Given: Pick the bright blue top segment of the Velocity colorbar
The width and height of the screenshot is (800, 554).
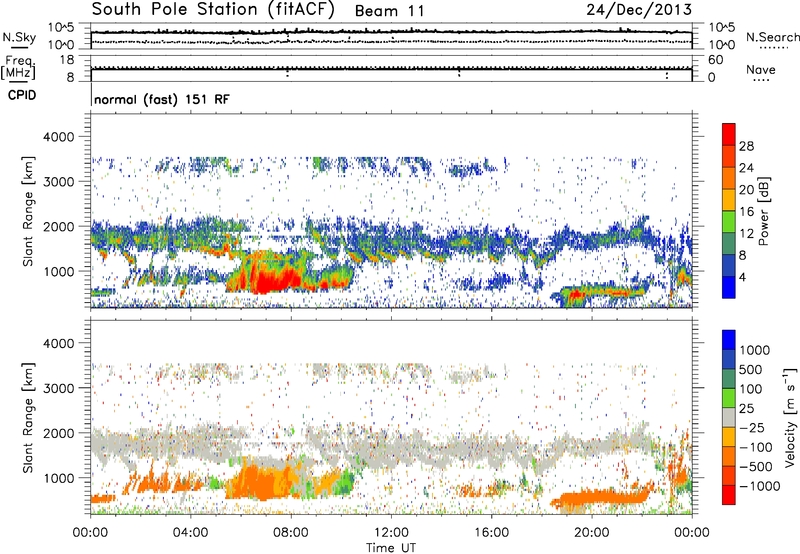Looking at the screenshot, I should tap(729, 340).
